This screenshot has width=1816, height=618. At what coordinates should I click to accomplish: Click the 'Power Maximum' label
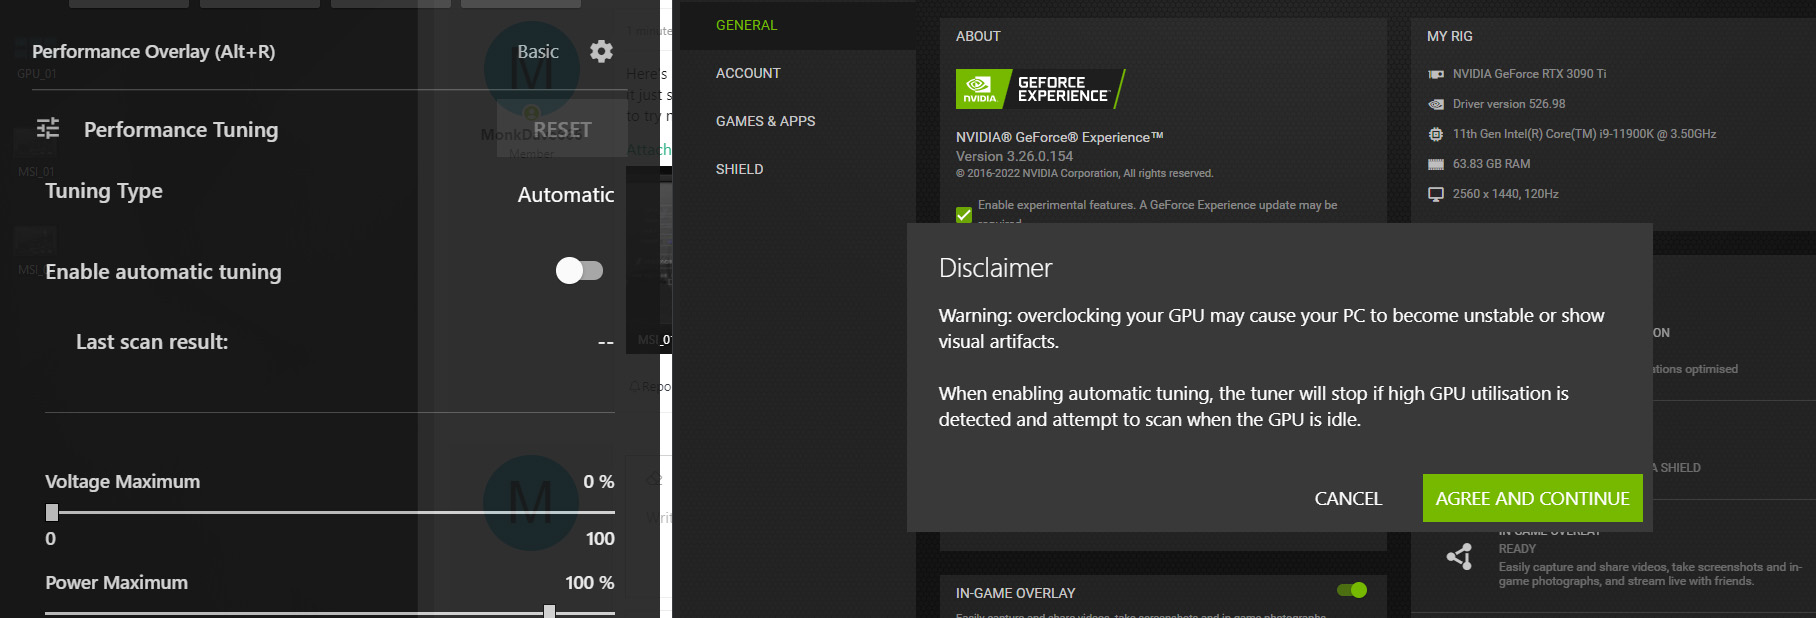[x=116, y=583]
